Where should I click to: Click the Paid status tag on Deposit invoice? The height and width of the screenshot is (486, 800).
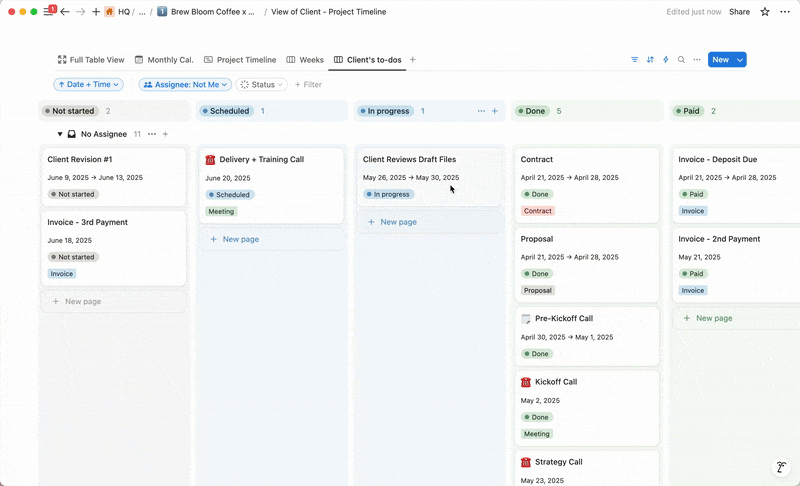point(693,194)
